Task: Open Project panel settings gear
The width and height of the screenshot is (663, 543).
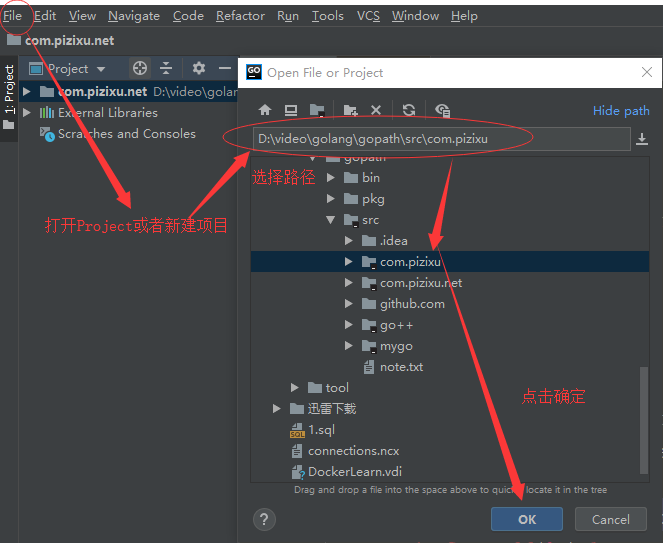Action: click(x=199, y=68)
